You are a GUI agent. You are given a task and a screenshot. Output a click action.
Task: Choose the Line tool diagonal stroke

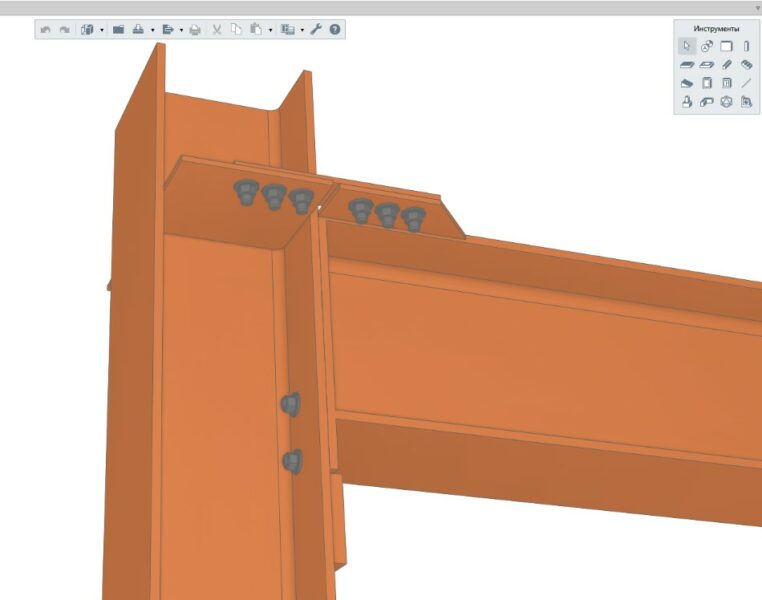click(x=746, y=83)
